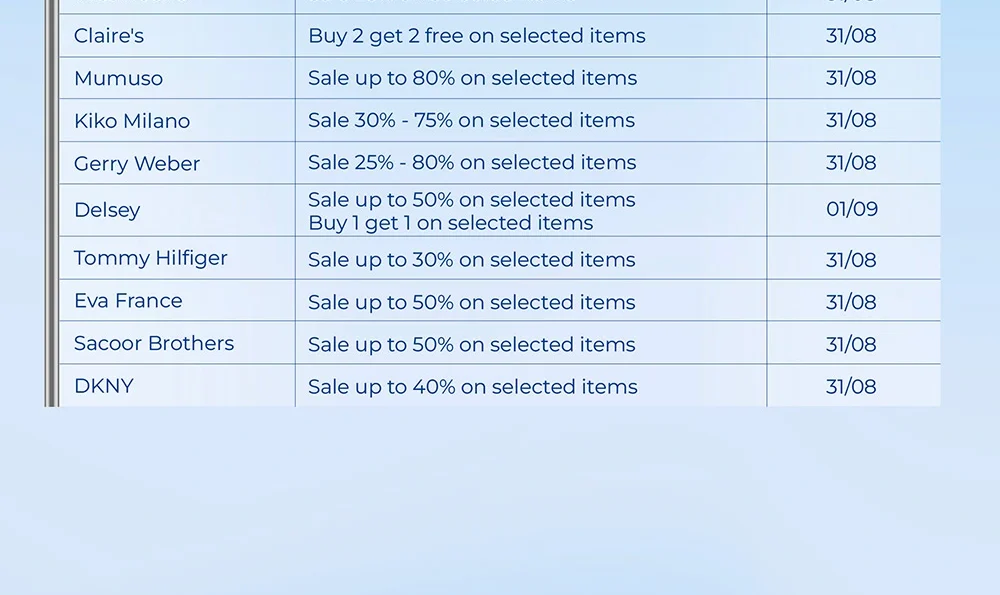Click the Eva France brand name
The width and height of the screenshot is (1000, 595).
coord(128,301)
